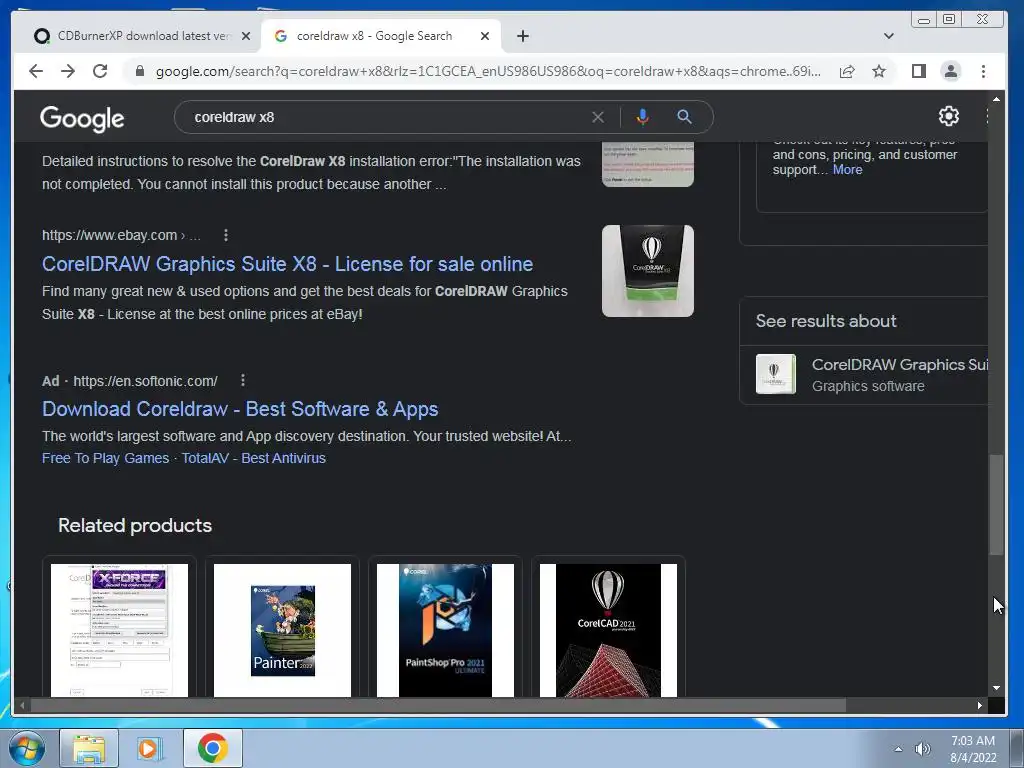This screenshot has width=1024, height=768.
Task: Open installation error result thumbnail
Action: [648, 165]
